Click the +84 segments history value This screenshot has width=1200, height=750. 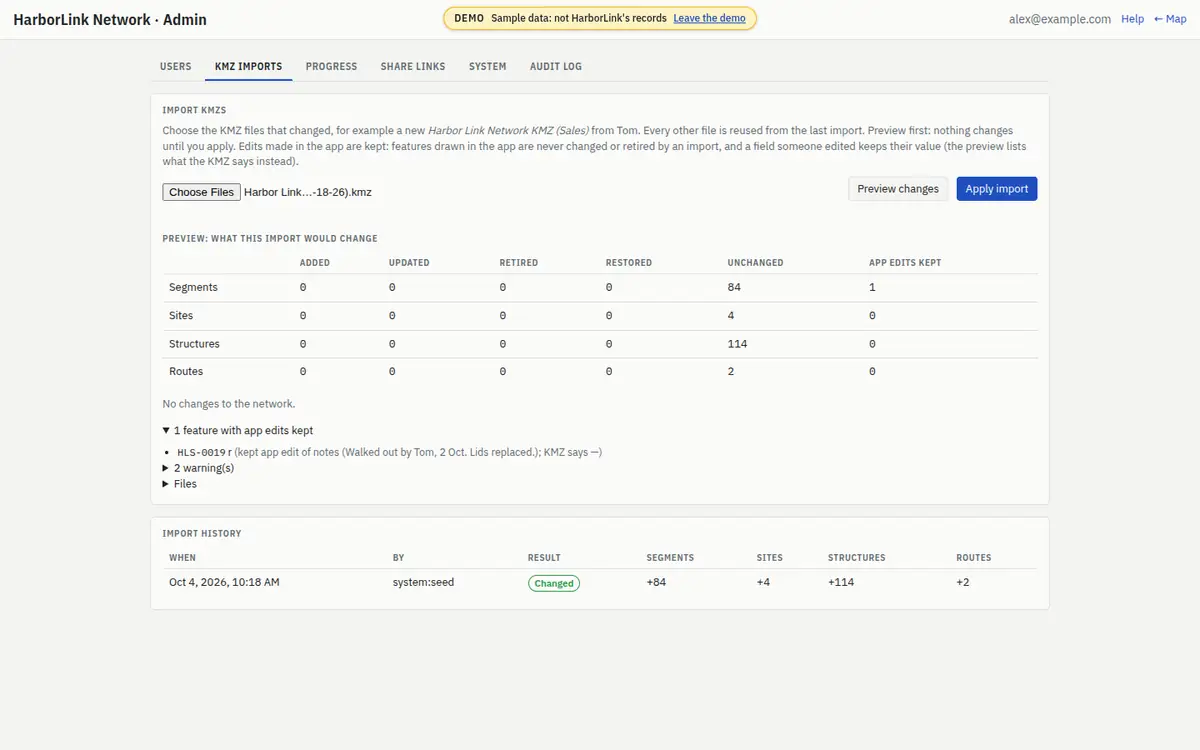click(x=656, y=582)
